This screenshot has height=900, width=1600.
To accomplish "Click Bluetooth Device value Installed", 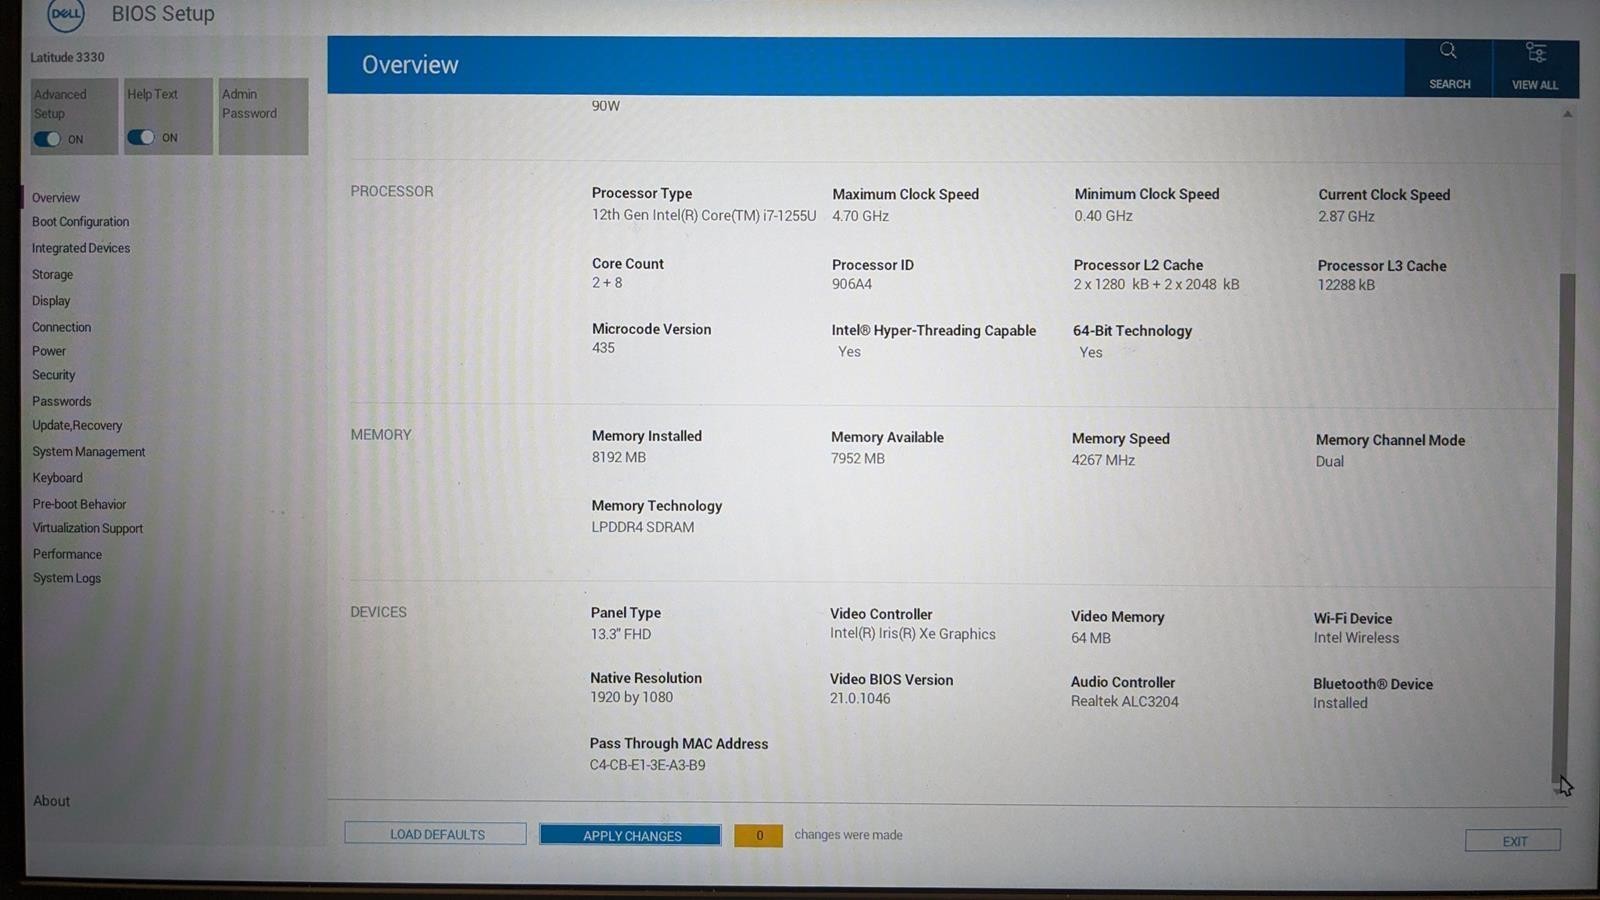I will click(x=1340, y=703).
